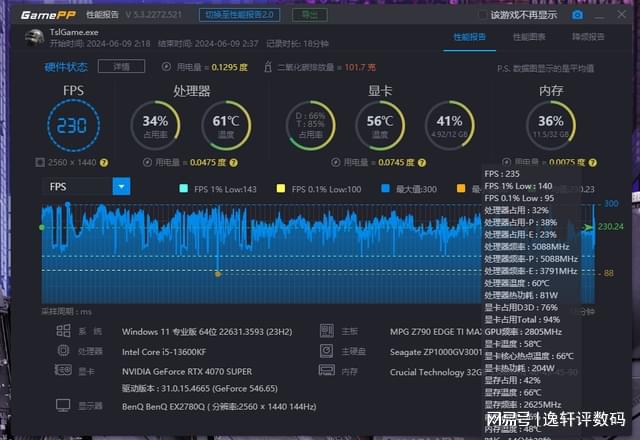Click the monitor icon beside BenQ EX2780Q
This screenshot has width=640, height=440.
coord(63,405)
